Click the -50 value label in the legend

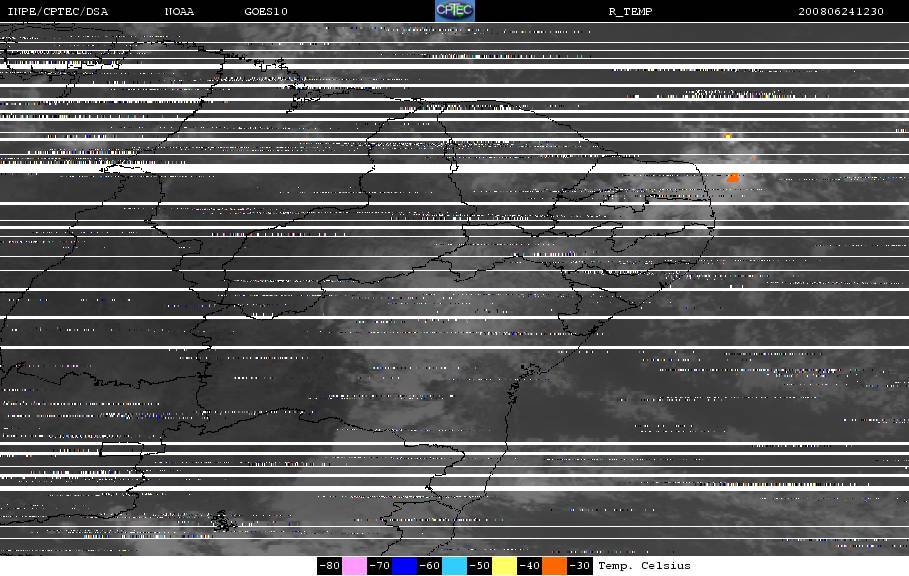[x=479, y=566]
